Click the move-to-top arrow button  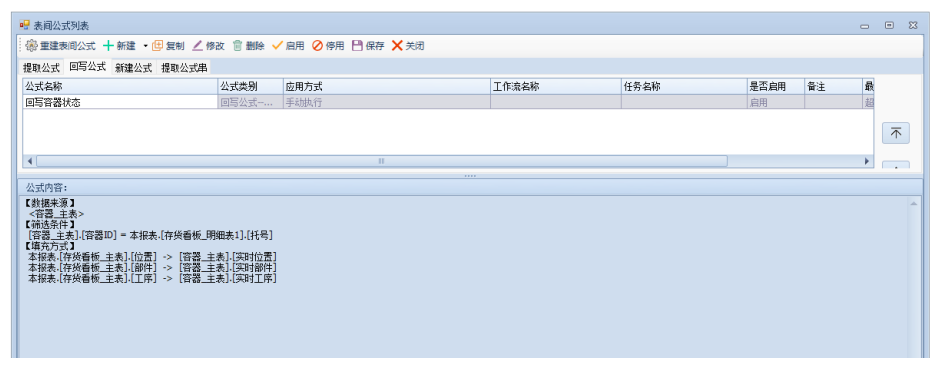point(896,133)
